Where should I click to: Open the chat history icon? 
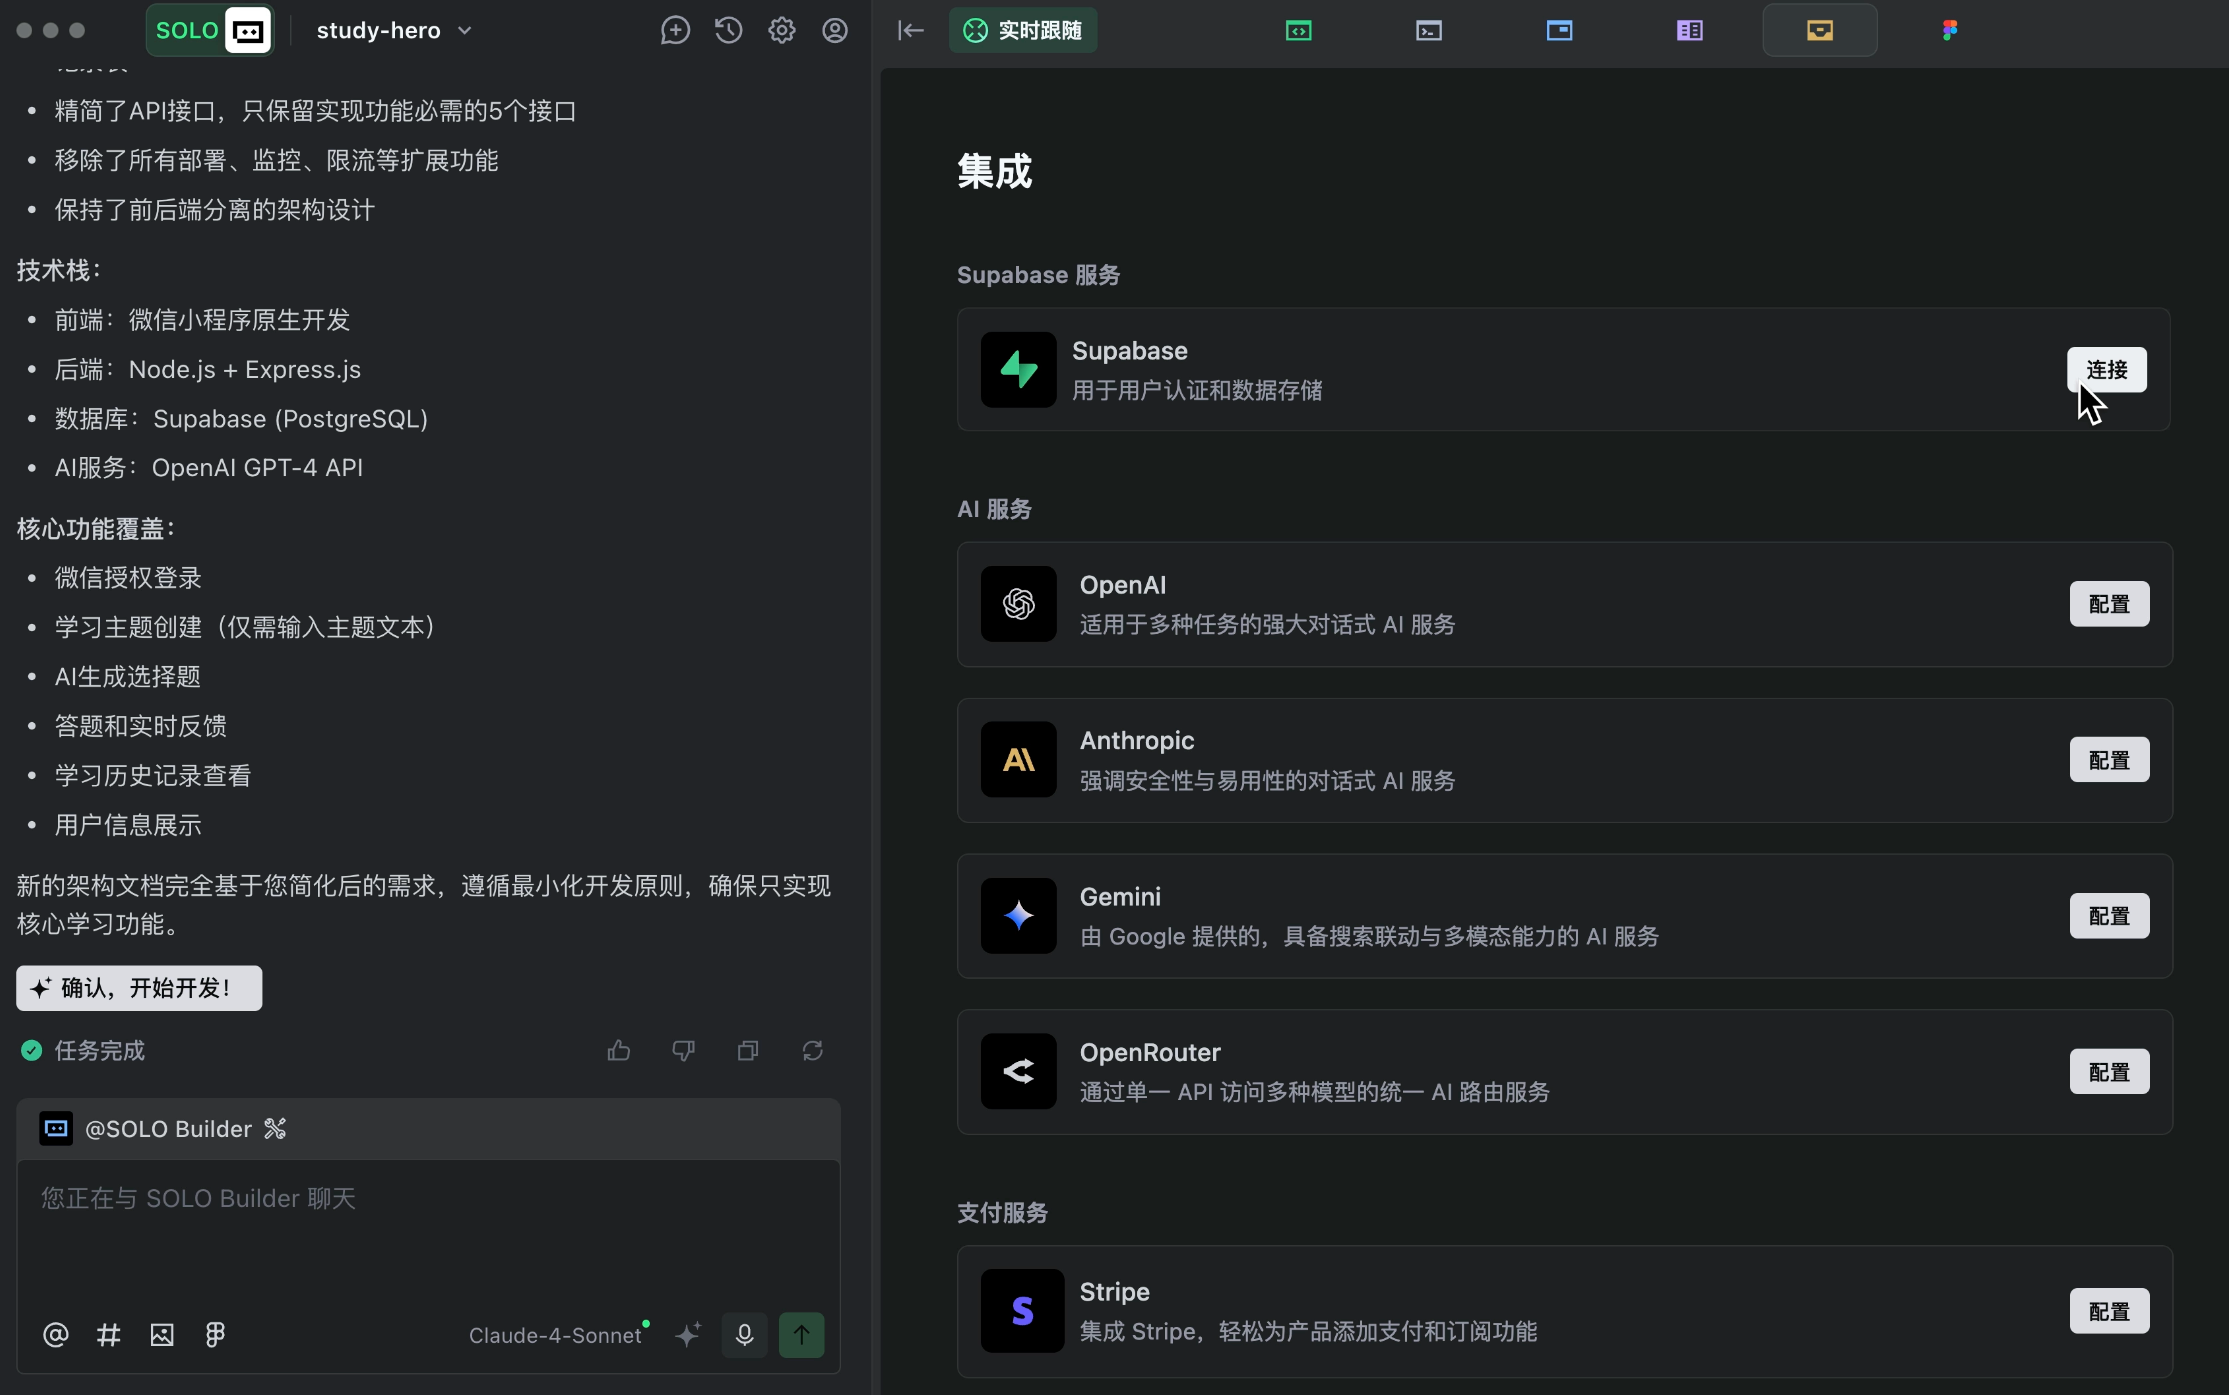tap(729, 30)
